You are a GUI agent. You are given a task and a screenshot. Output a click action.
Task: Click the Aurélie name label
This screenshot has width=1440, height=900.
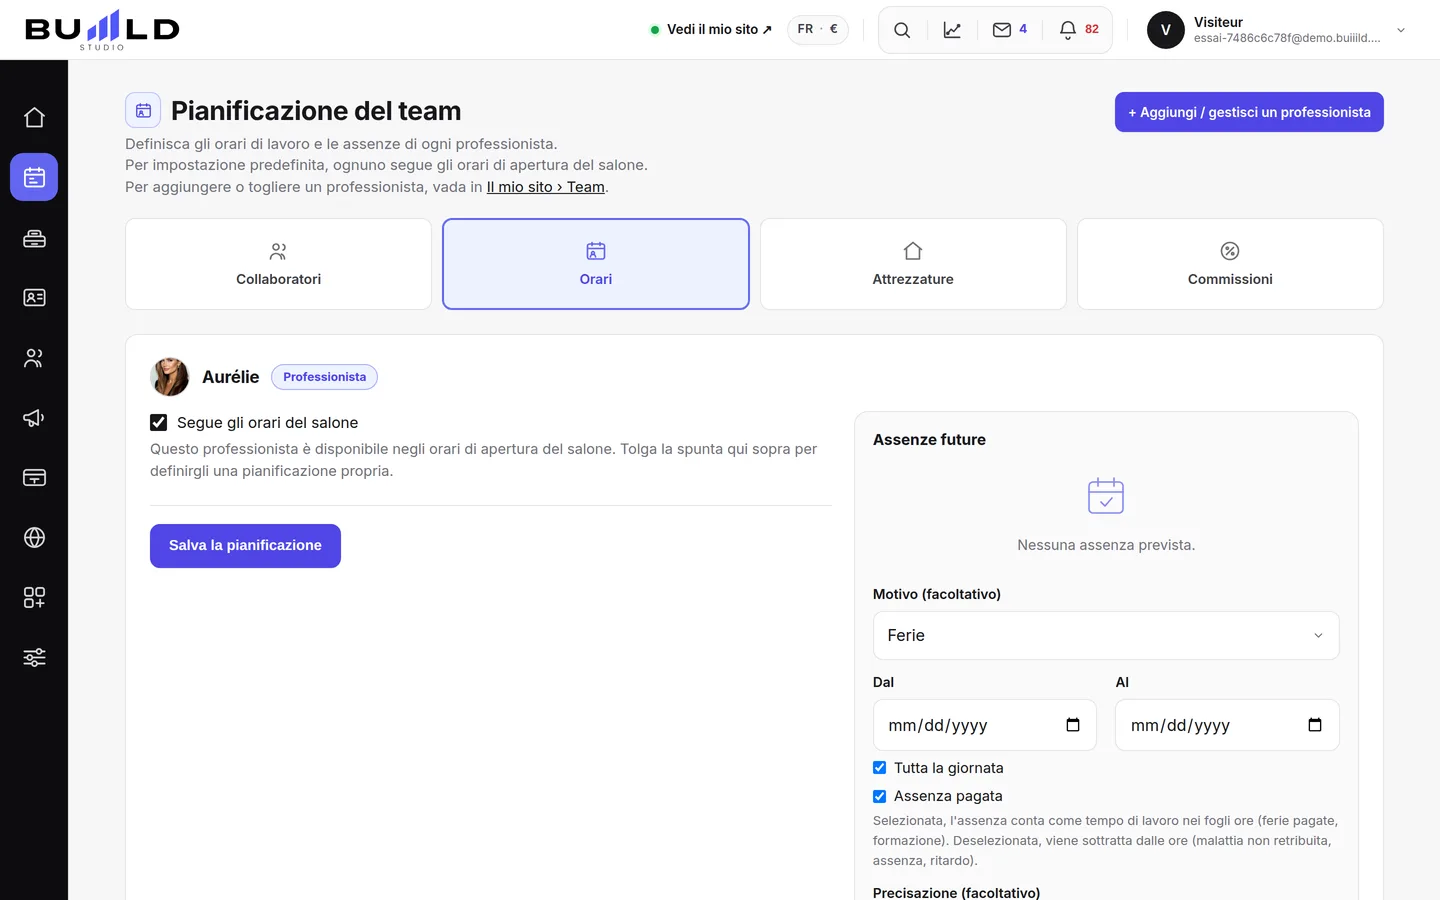tap(230, 377)
